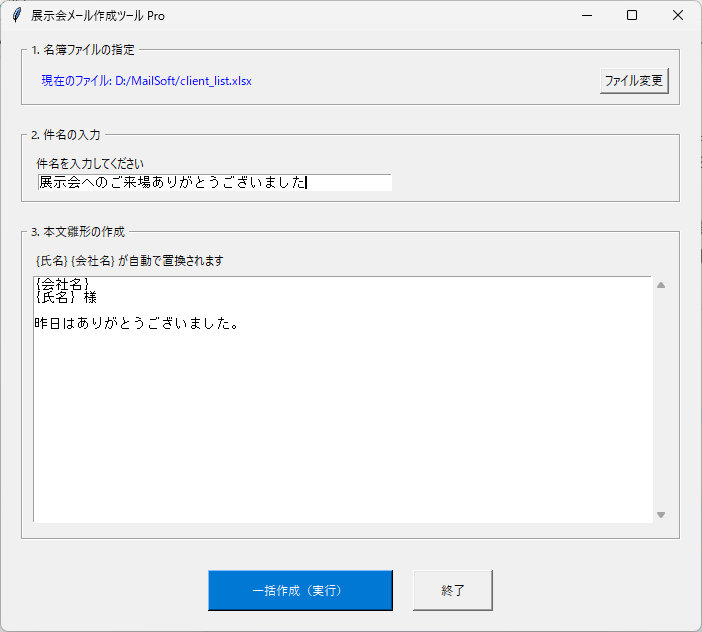Click the {氏名} {会社名} replacement hint text
This screenshot has height=632, width=702.
click(x=129, y=261)
